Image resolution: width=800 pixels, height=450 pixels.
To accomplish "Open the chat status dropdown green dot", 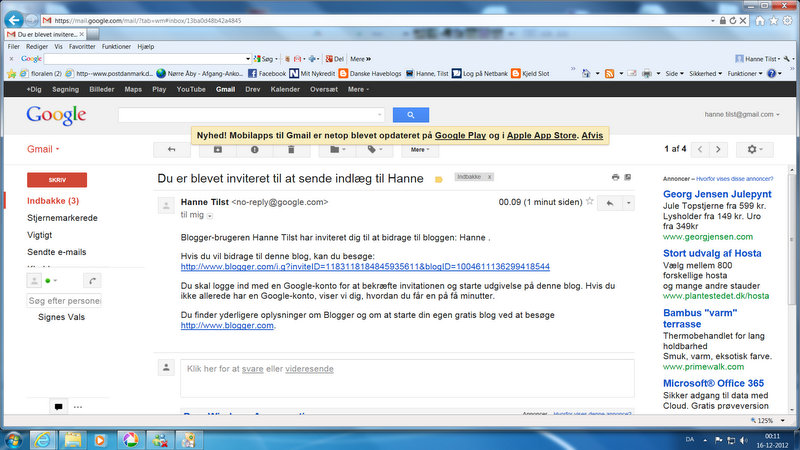I will point(51,281).
